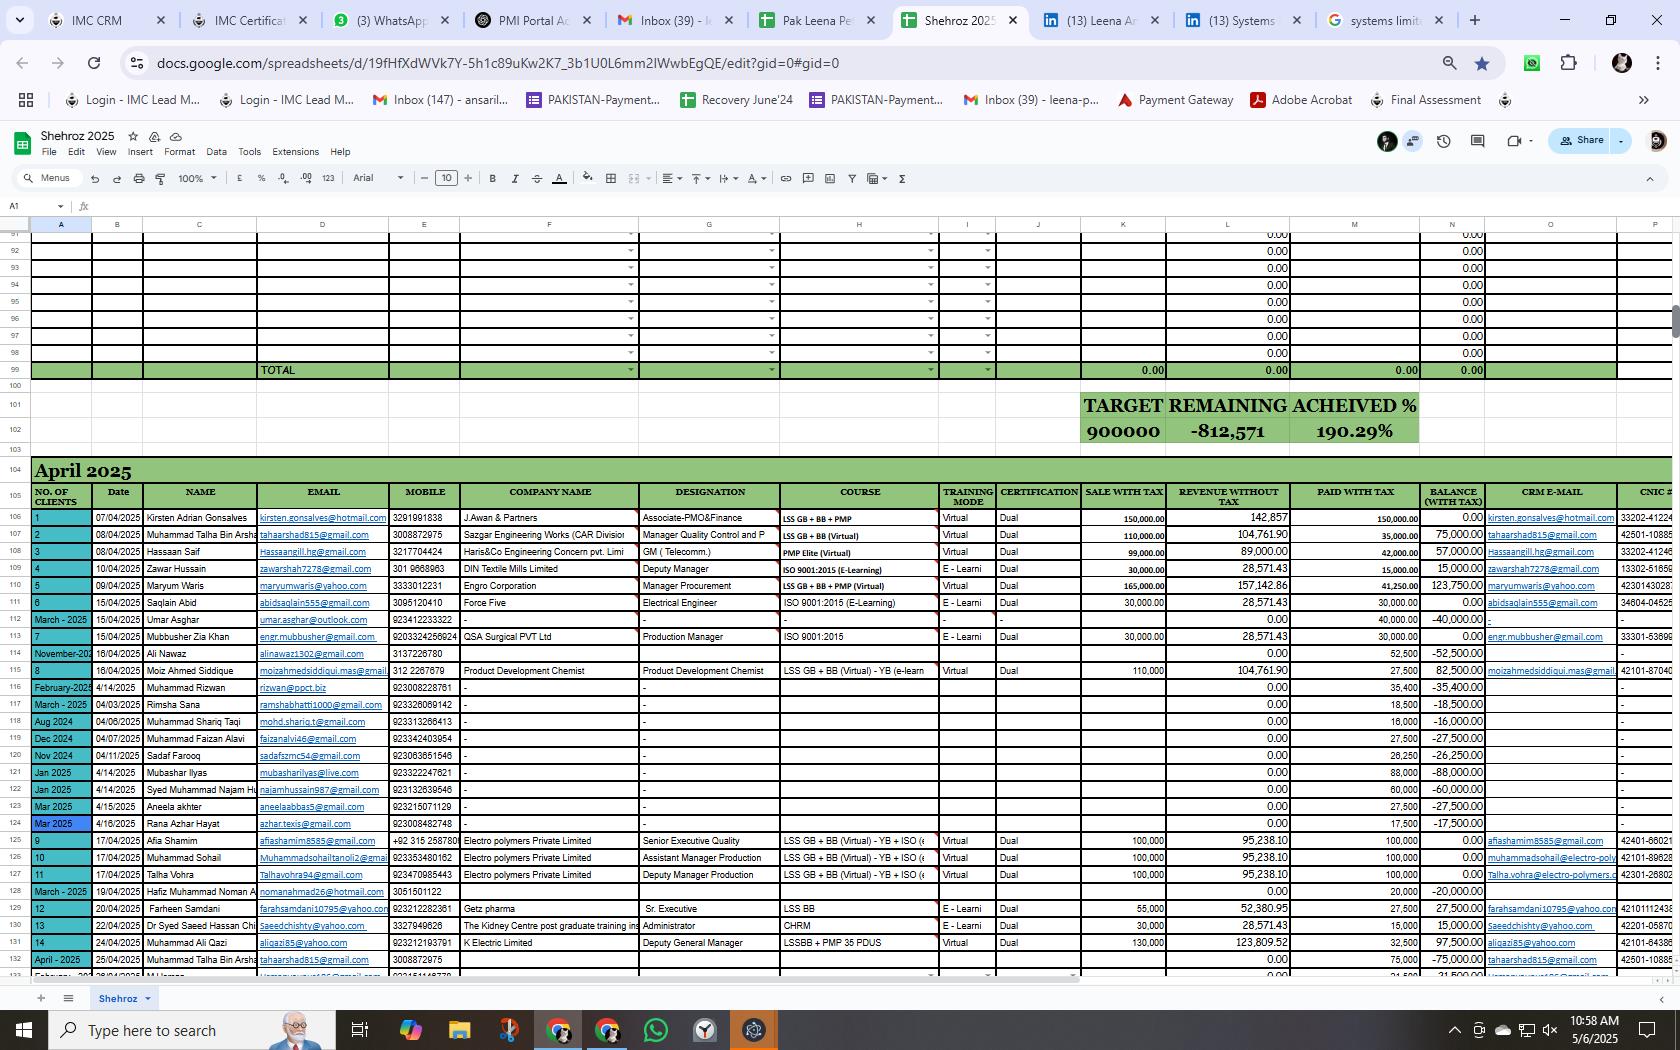Click the Create a filter icon
The image size is (1680, 1050).
(x=852, y=179)
